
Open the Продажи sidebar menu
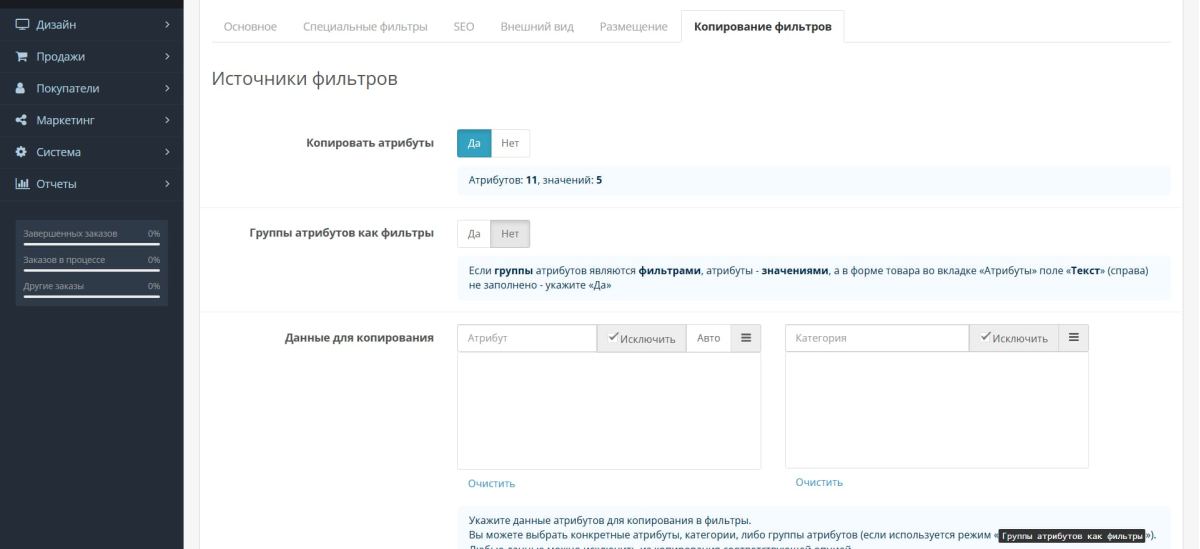tap(92, 56)
